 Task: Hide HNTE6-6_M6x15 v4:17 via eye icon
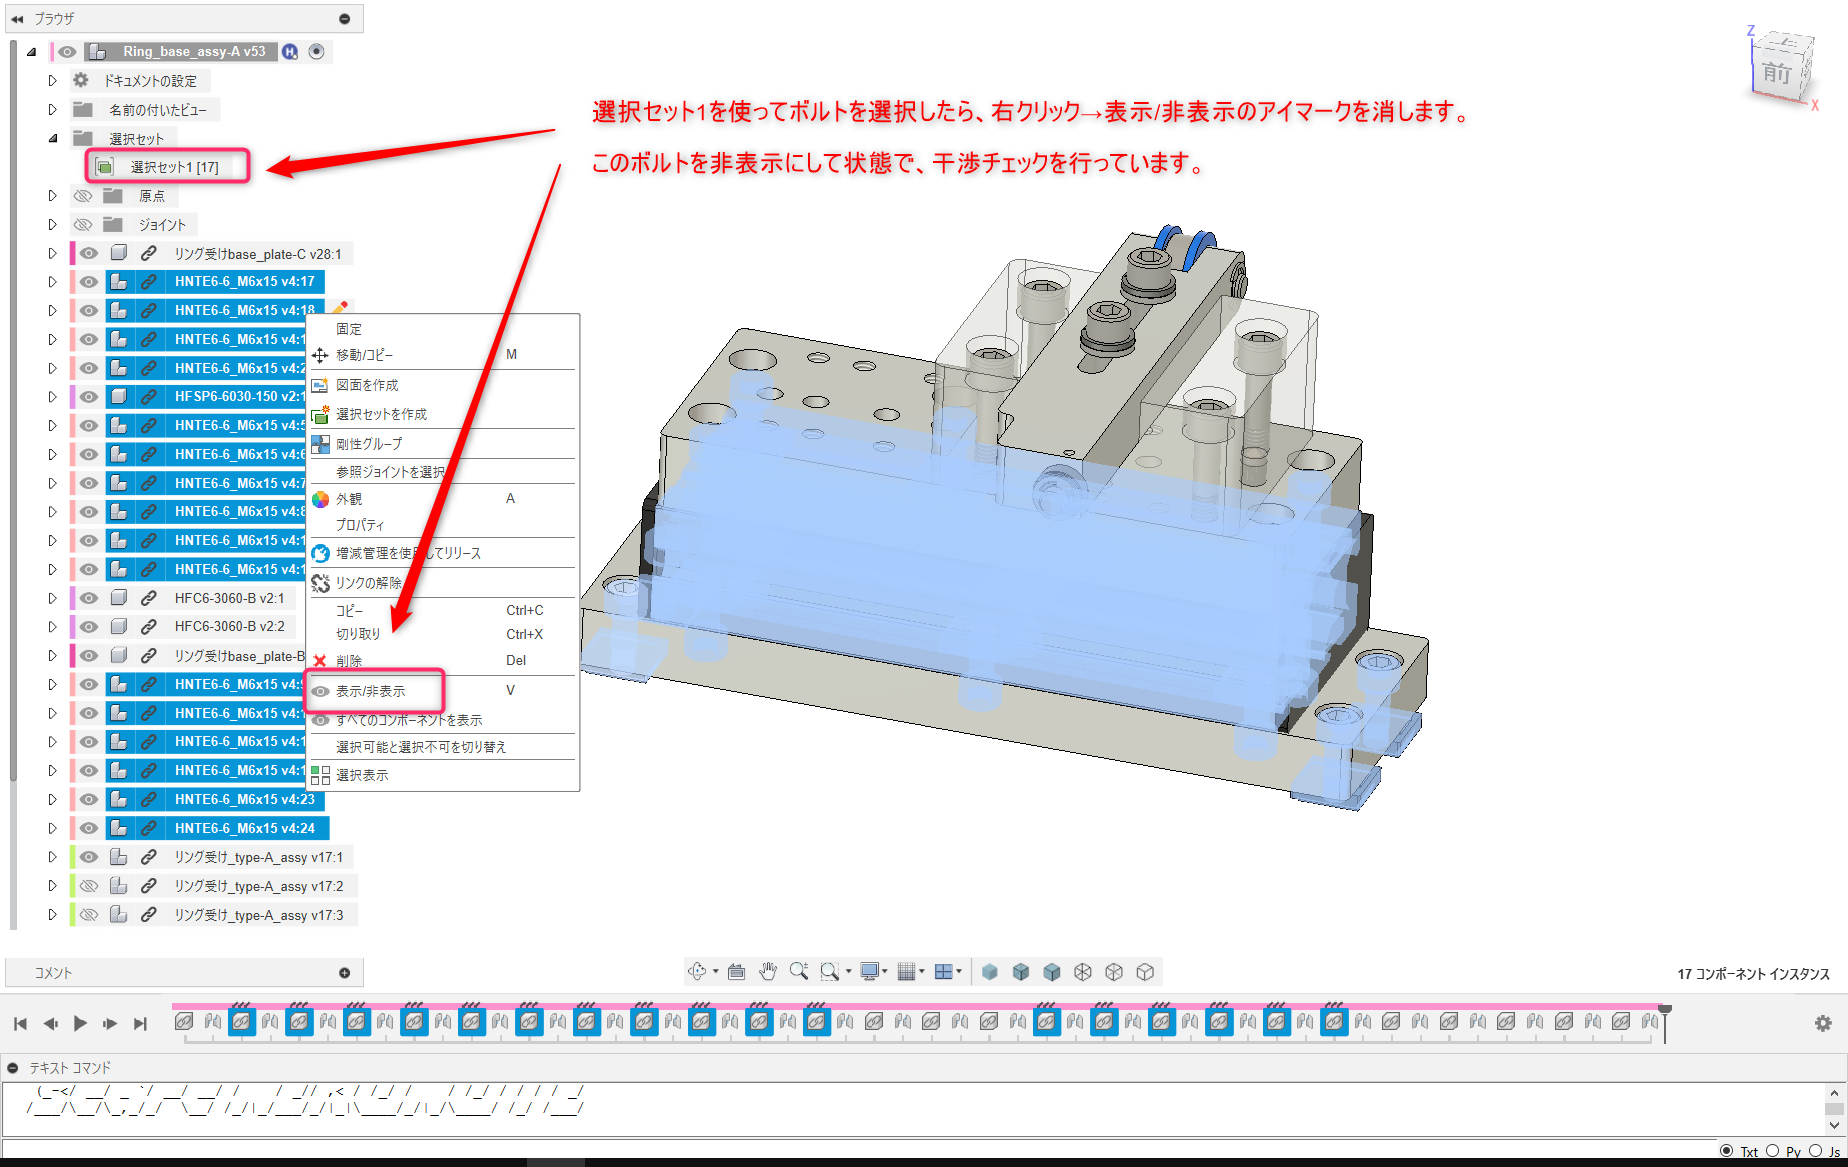point(89,282)
